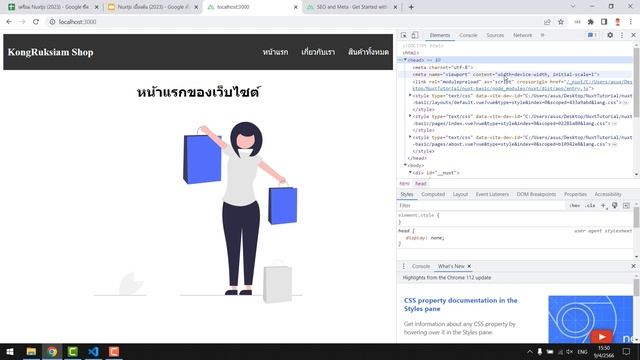
Task: Activate the inspect element picker in DevTools
Action: [403, 36]
